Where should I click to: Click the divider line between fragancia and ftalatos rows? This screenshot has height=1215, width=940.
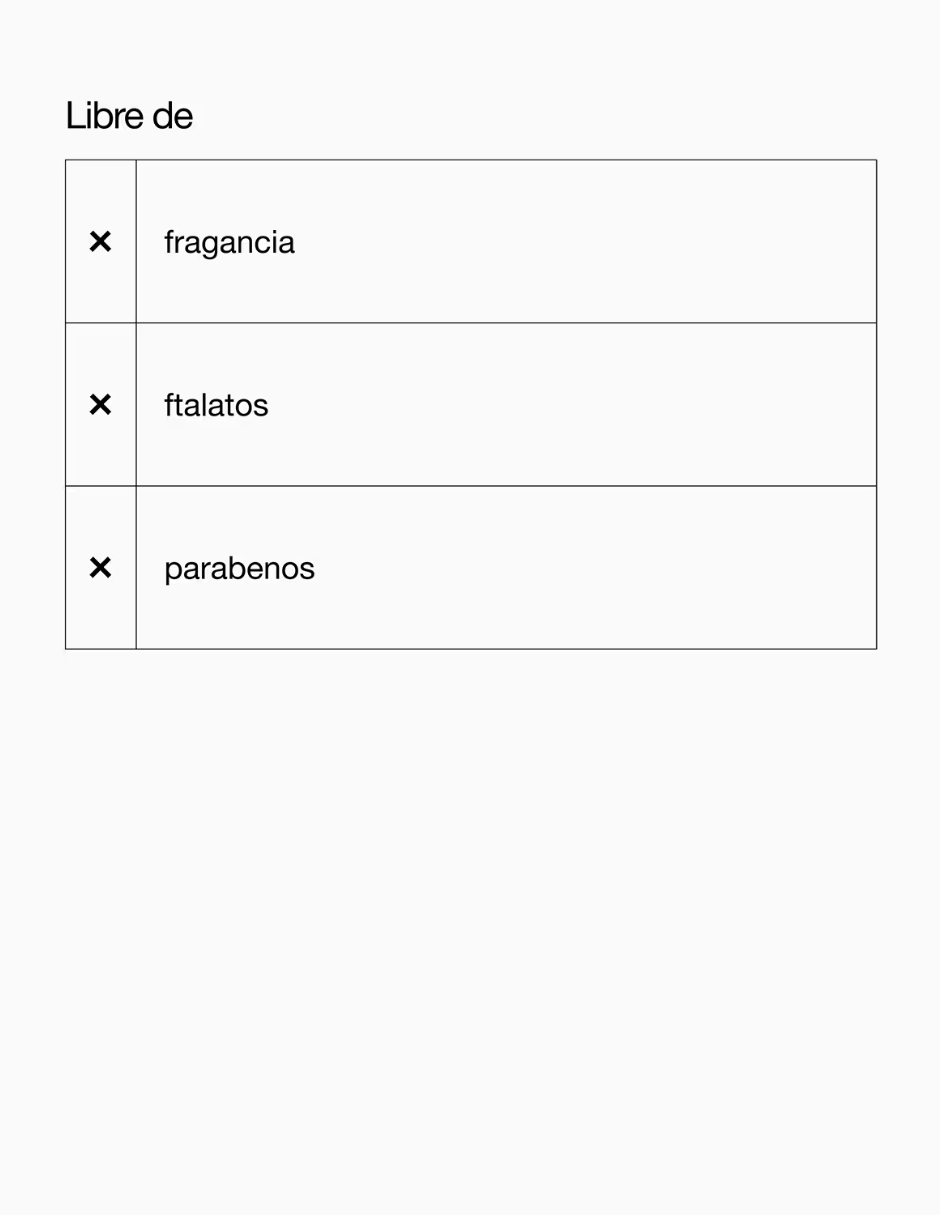pos(471,323)
